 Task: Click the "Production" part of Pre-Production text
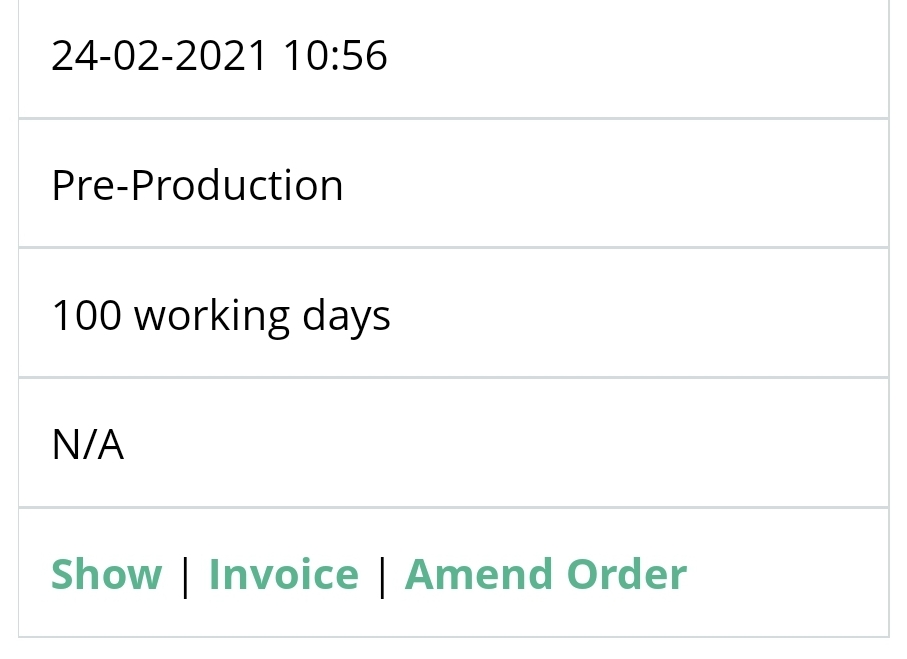click(x=237, y=185)
